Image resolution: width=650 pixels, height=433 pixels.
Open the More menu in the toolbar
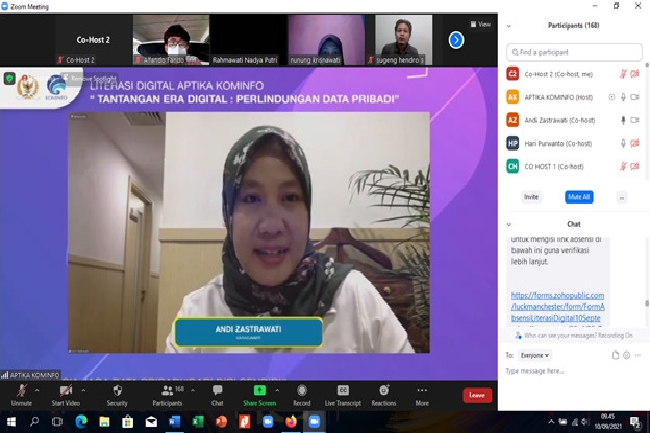tap(422, 390)
